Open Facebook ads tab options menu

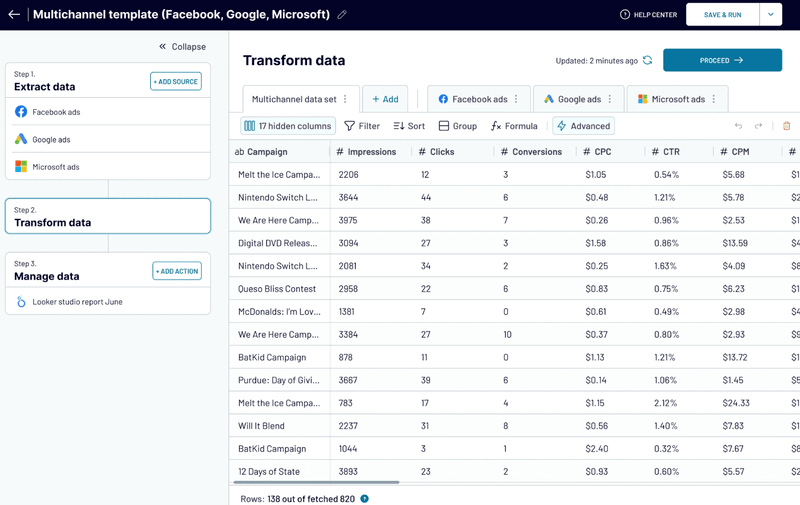[516, 100]
